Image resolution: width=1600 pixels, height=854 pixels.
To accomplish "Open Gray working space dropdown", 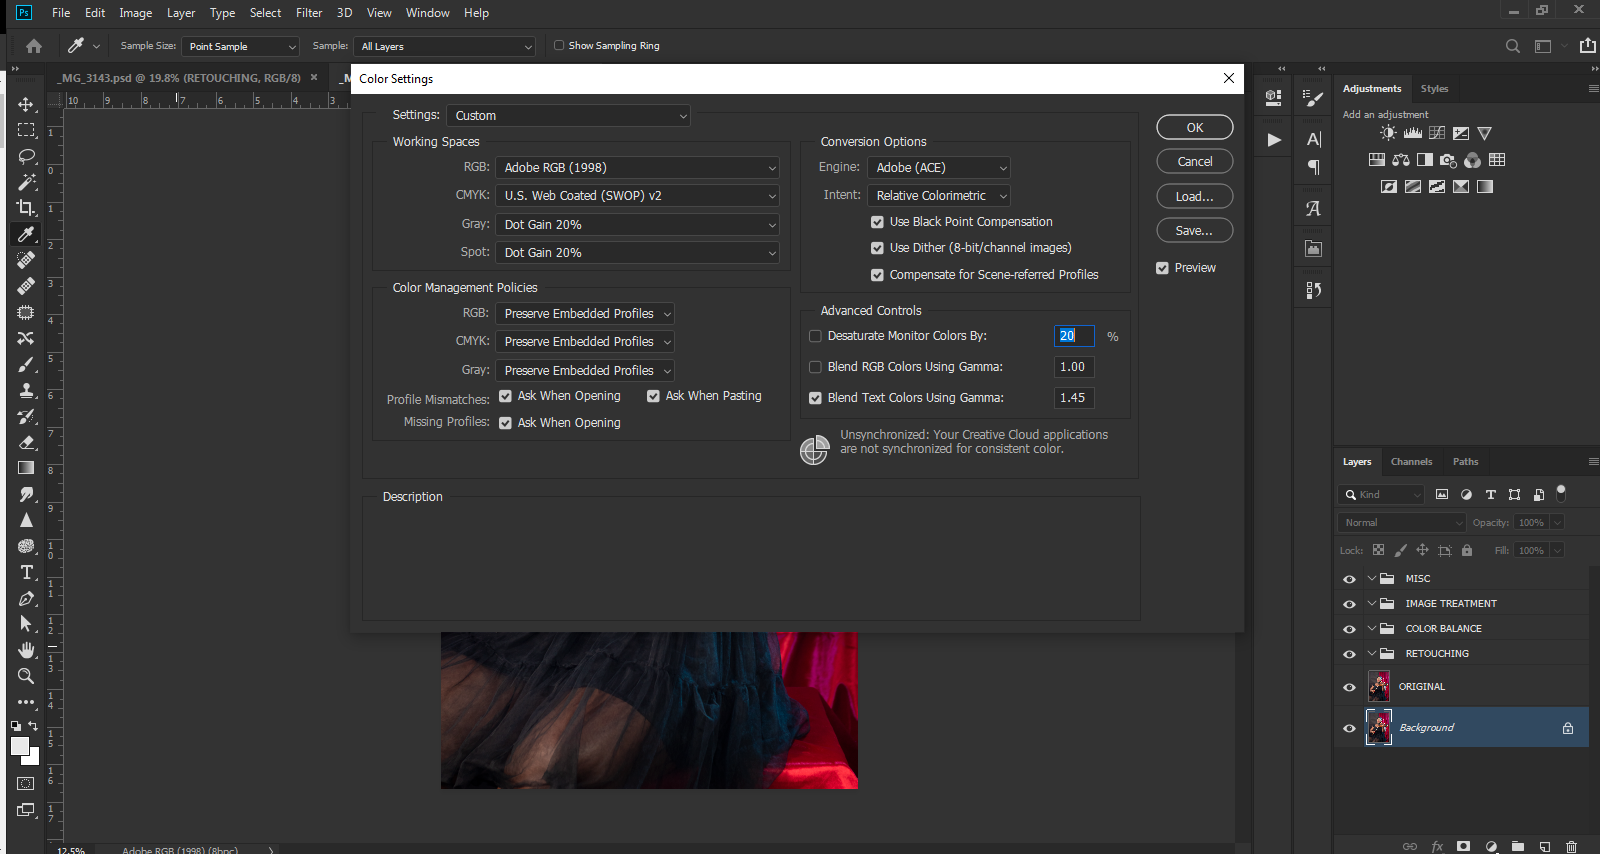I will tap(637, 225).
